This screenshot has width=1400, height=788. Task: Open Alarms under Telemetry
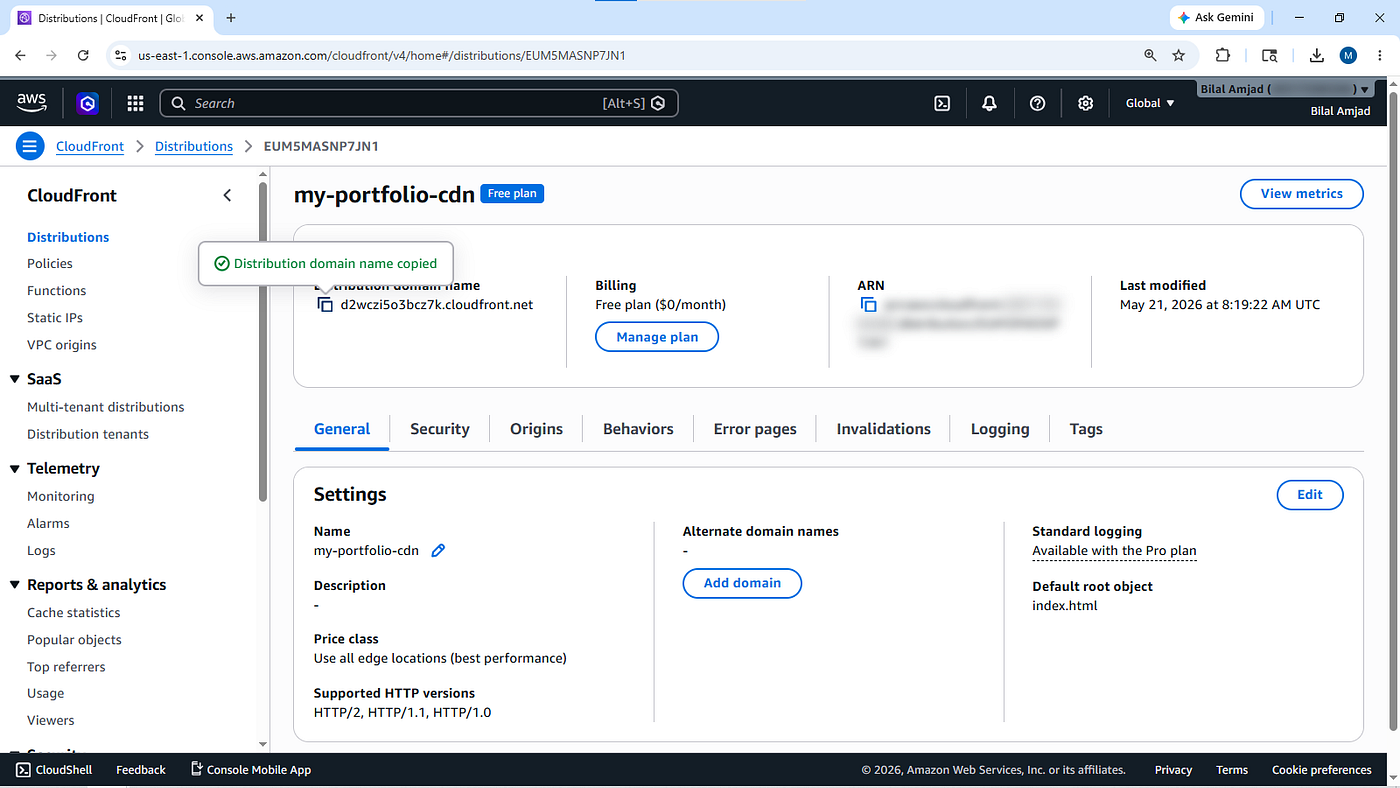pos(48,523)
